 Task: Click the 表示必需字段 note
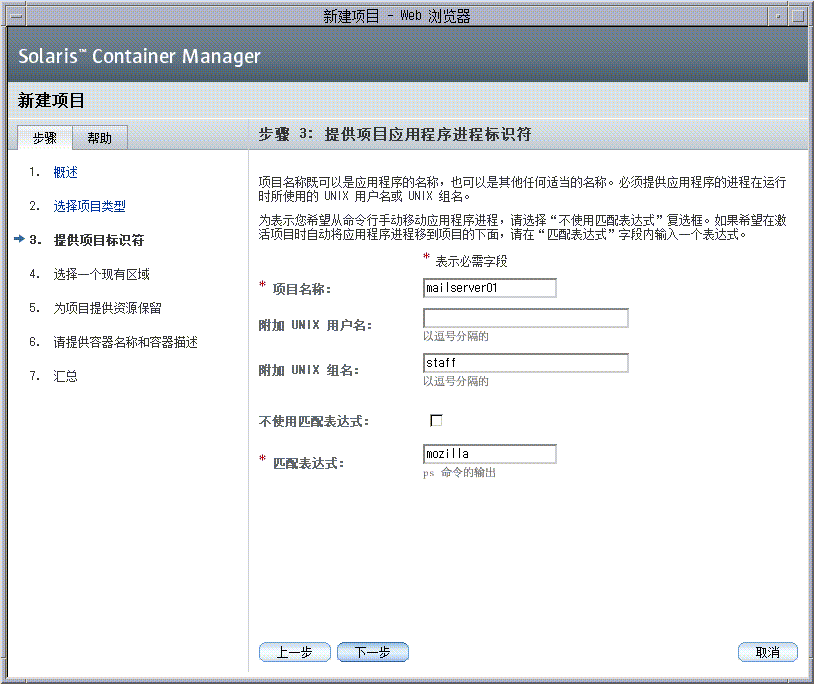click(x=471, y=261)
